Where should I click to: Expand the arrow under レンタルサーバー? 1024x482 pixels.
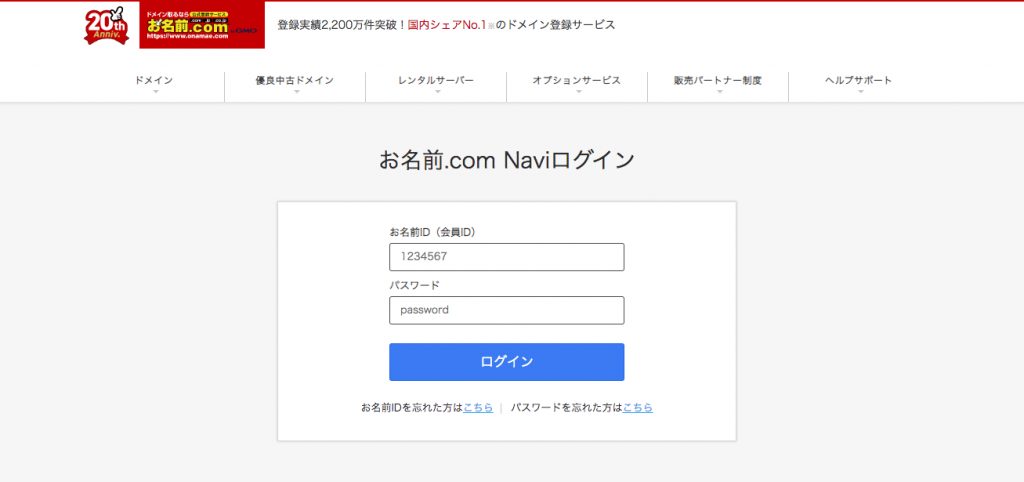tap(436, 92)
